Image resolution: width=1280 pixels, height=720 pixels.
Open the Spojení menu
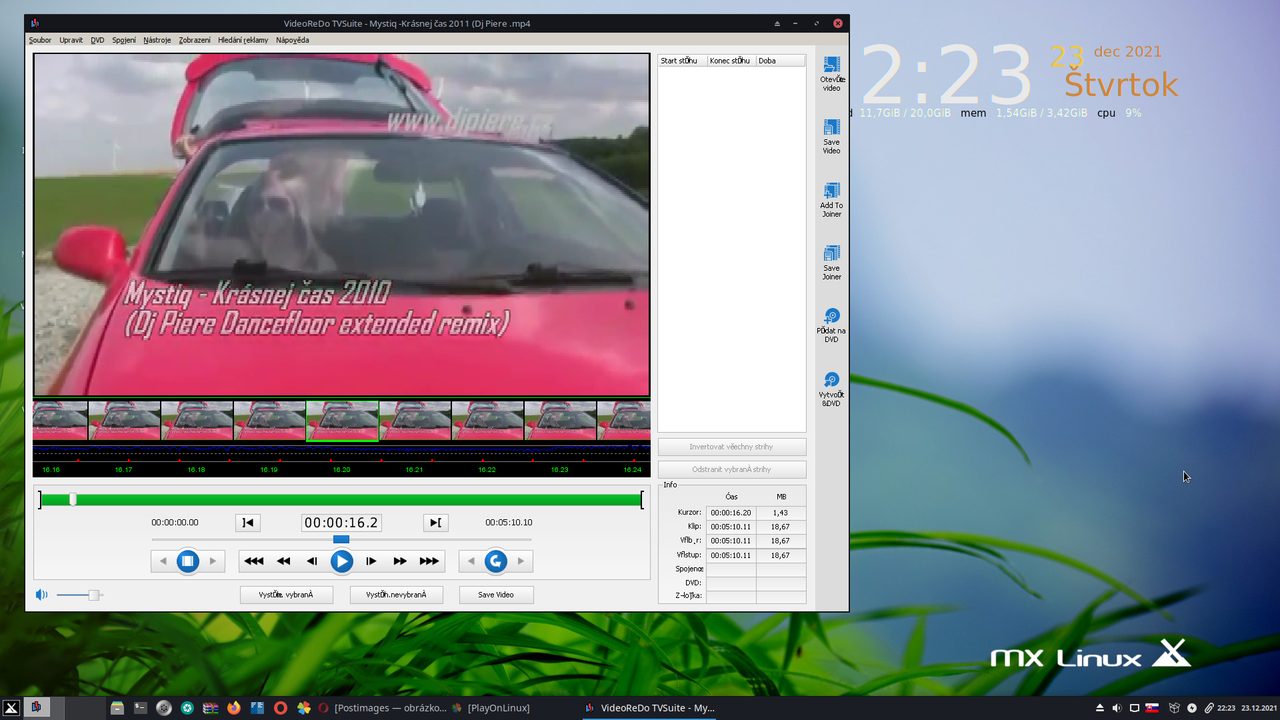coord(124,40)
